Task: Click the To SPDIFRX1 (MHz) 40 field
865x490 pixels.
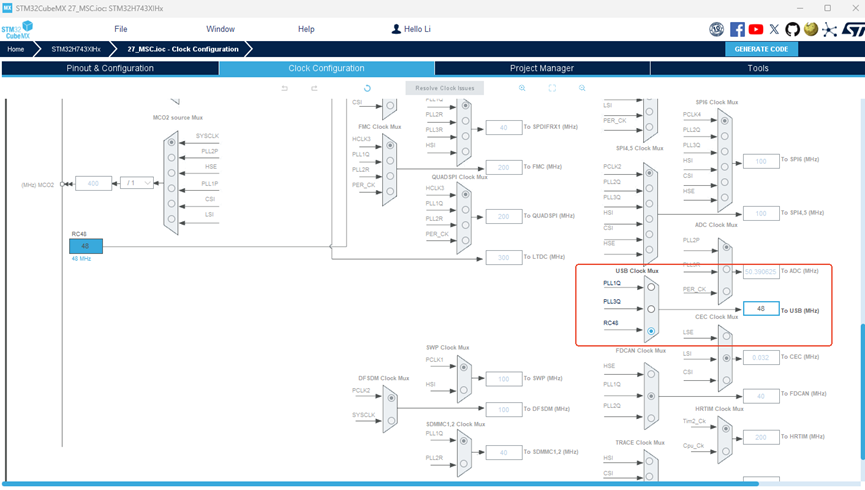Action: point(504,127)
